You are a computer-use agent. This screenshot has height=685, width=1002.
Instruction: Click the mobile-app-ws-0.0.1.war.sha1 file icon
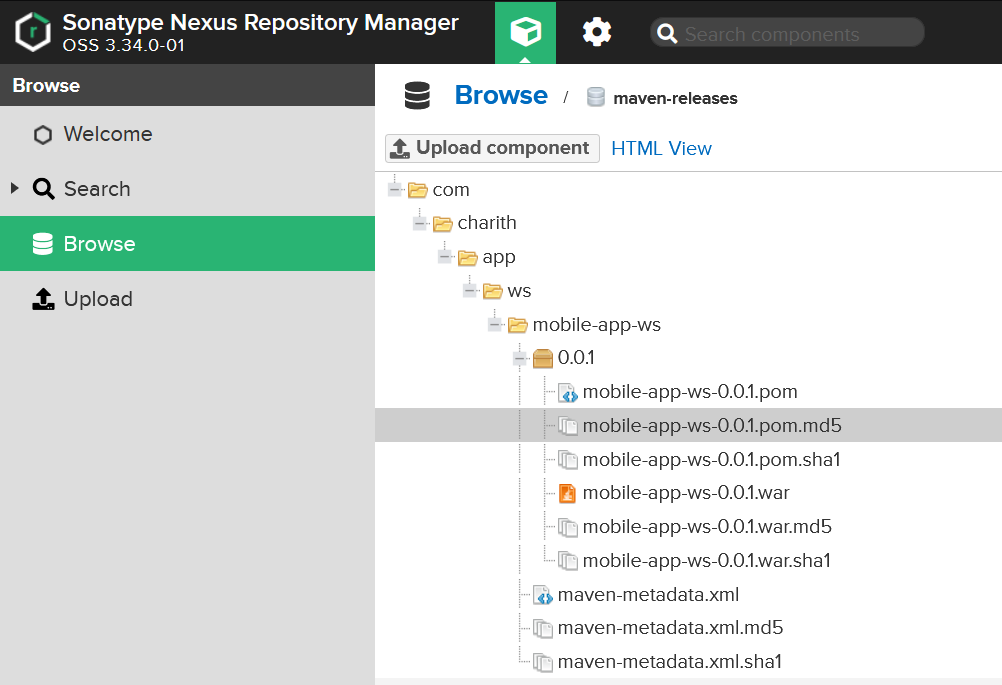(567, 561)
